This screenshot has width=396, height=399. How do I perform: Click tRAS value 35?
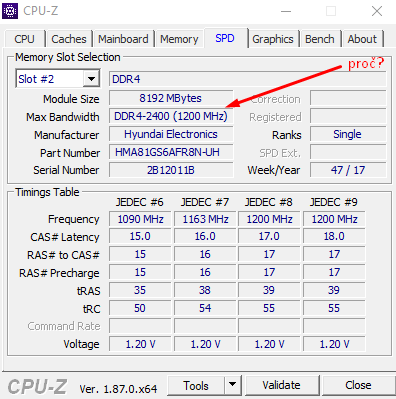[x=140, y=290]
